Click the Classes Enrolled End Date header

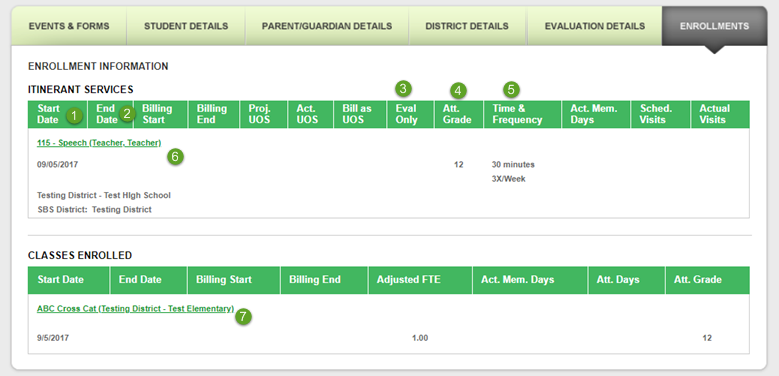pyautogui.click(x=149, y=280)
